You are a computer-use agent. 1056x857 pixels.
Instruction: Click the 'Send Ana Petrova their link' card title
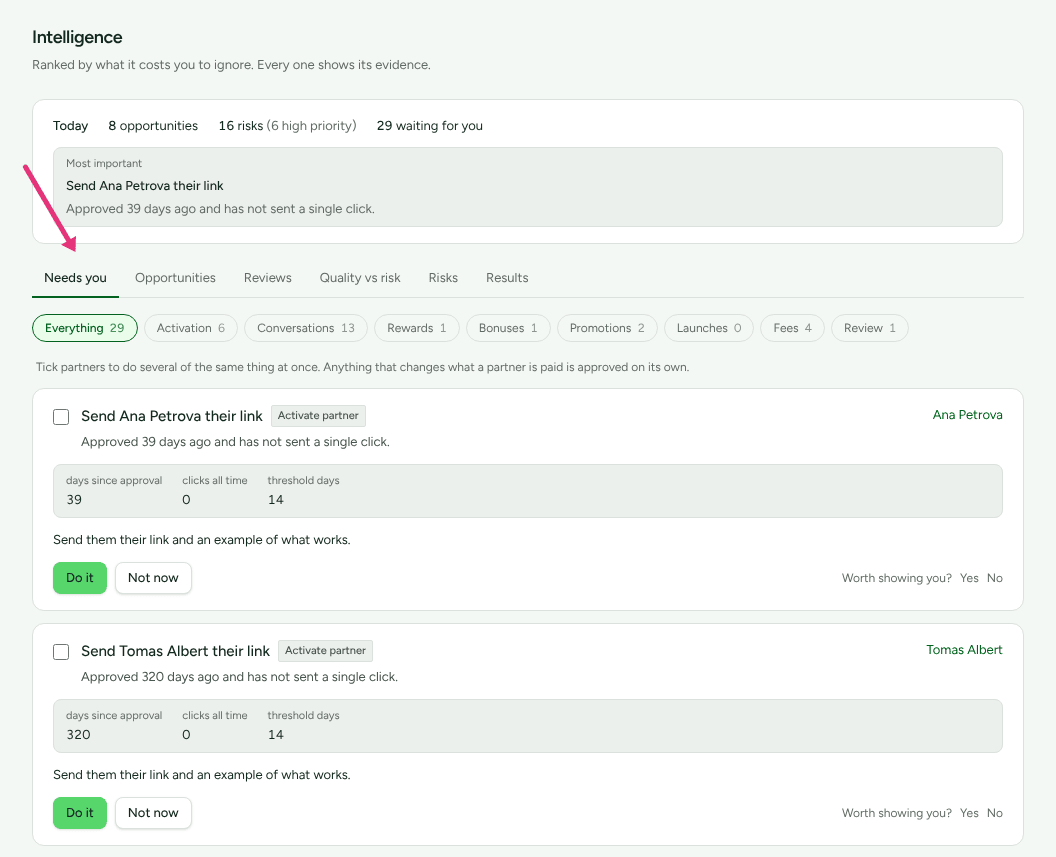coord(172,416)
